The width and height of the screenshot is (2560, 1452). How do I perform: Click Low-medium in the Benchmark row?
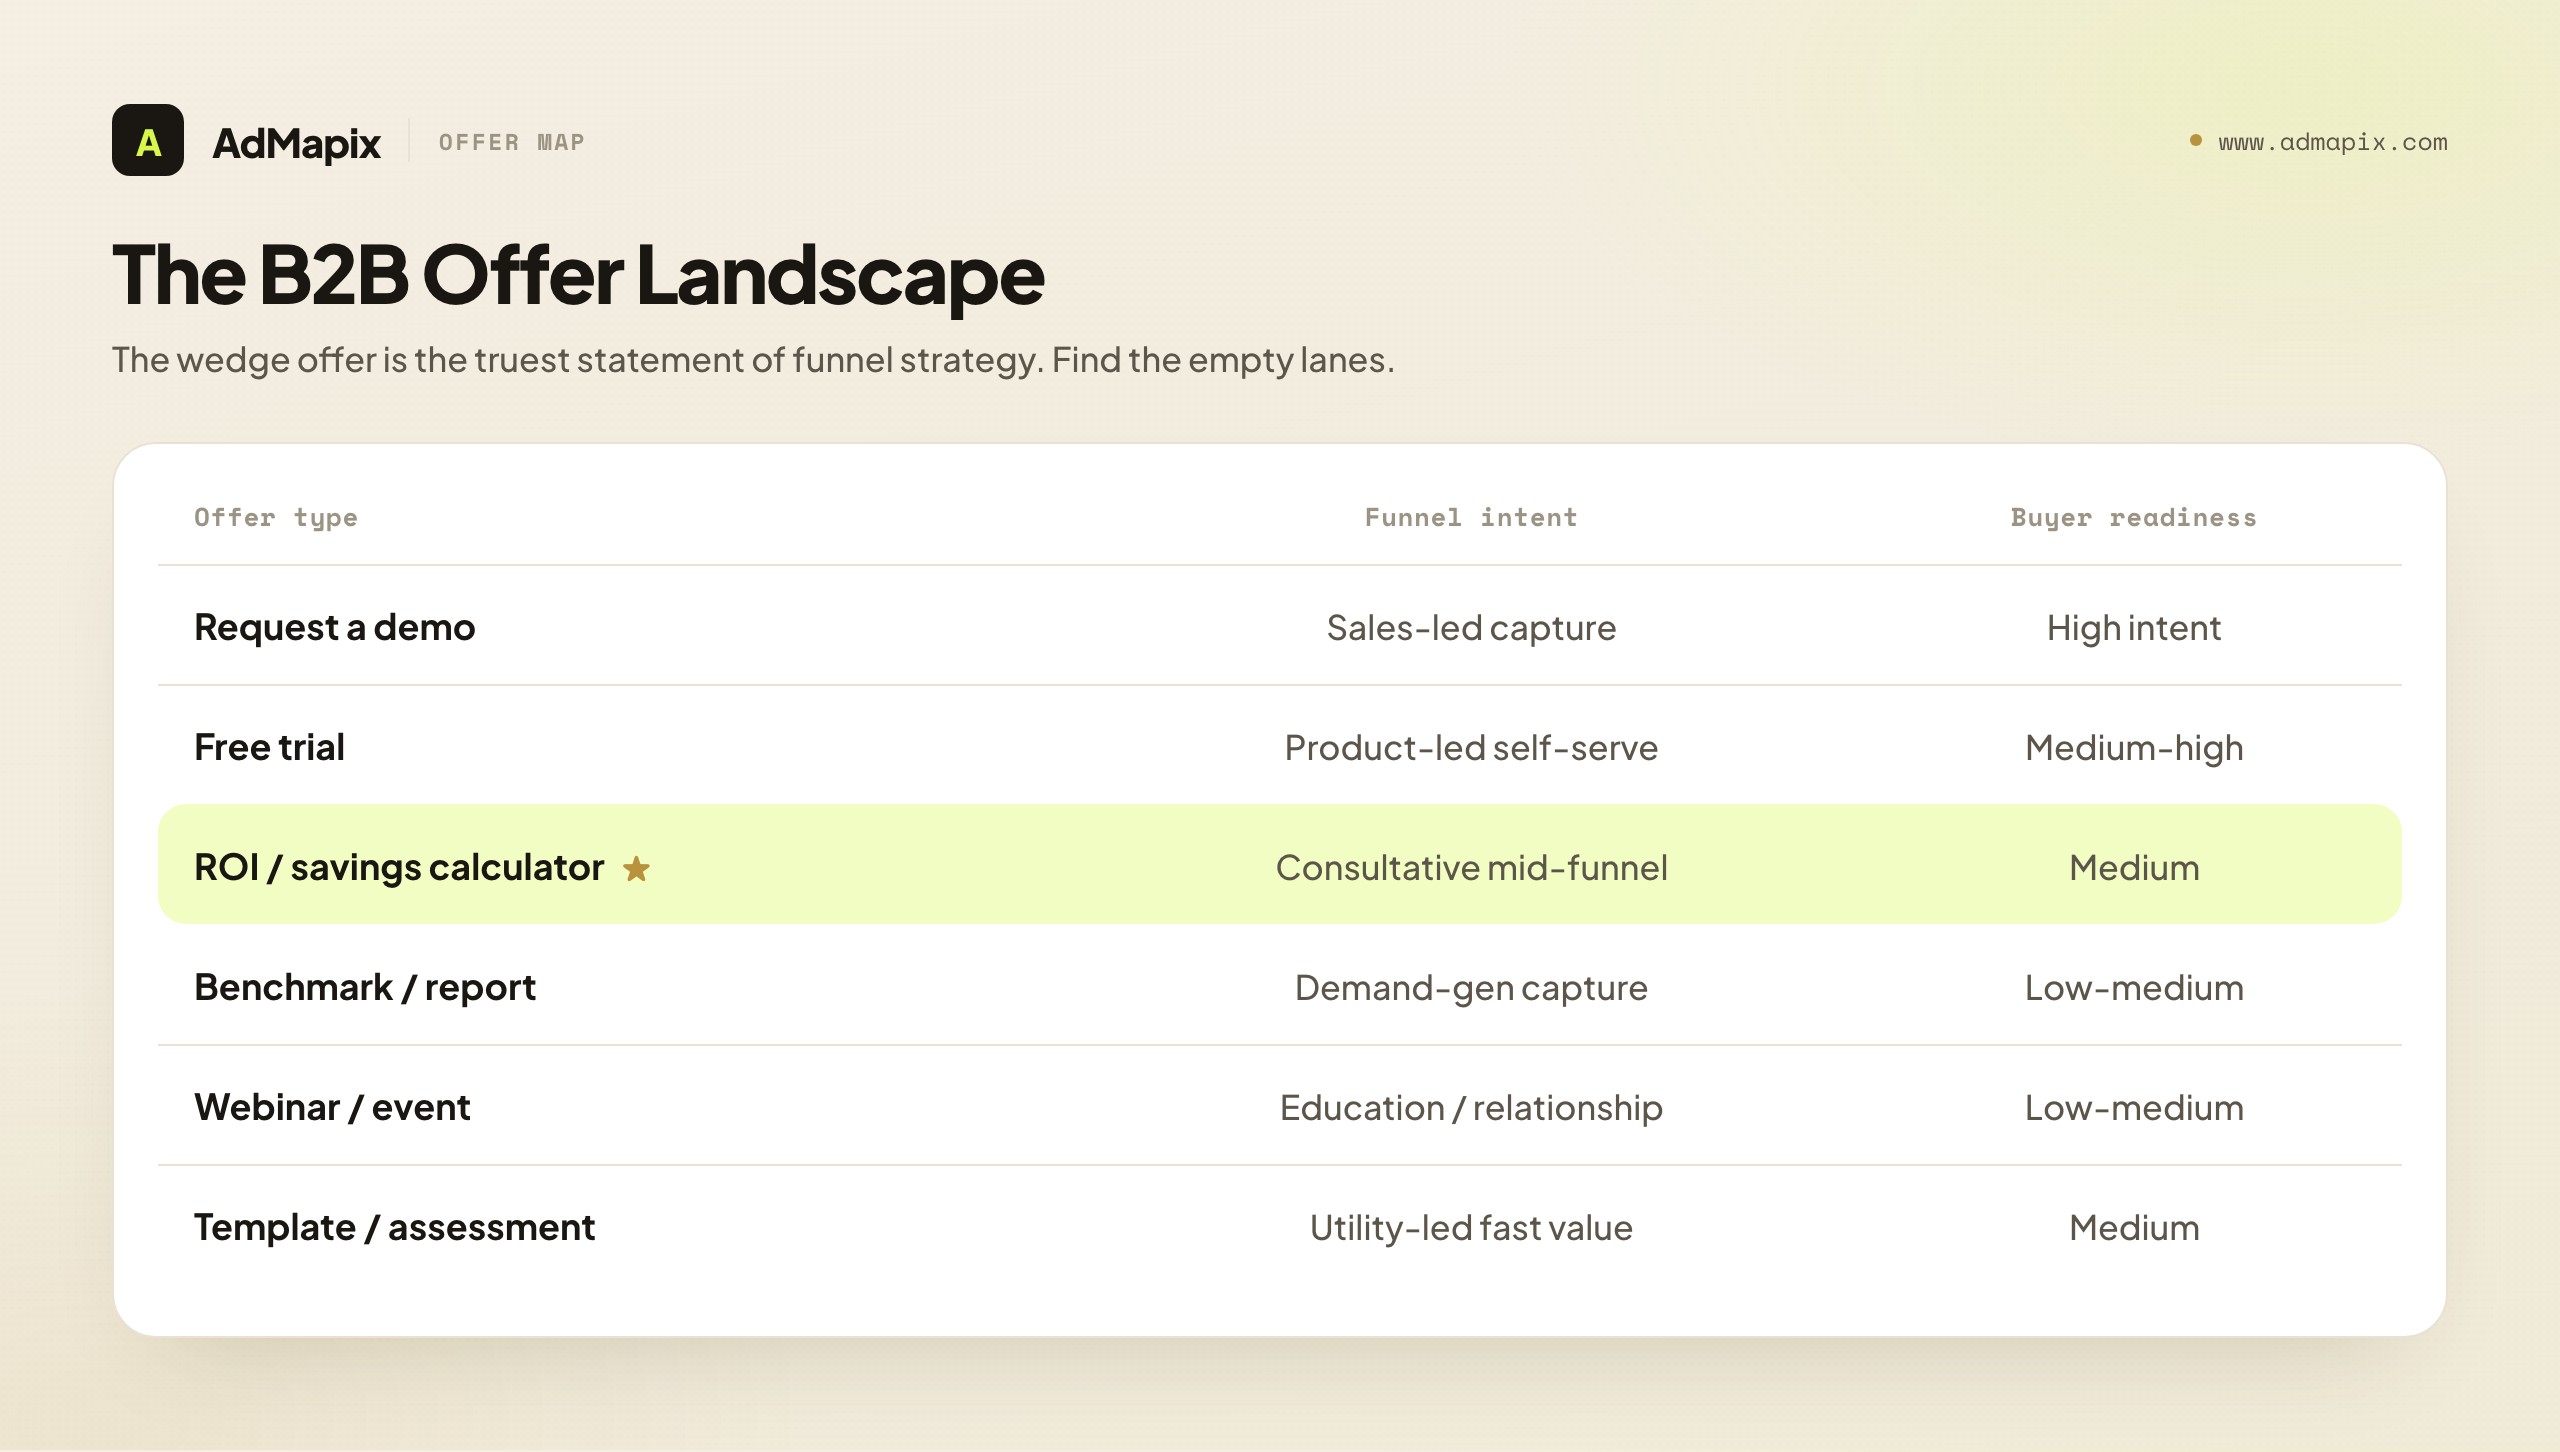coord(2134,988)
